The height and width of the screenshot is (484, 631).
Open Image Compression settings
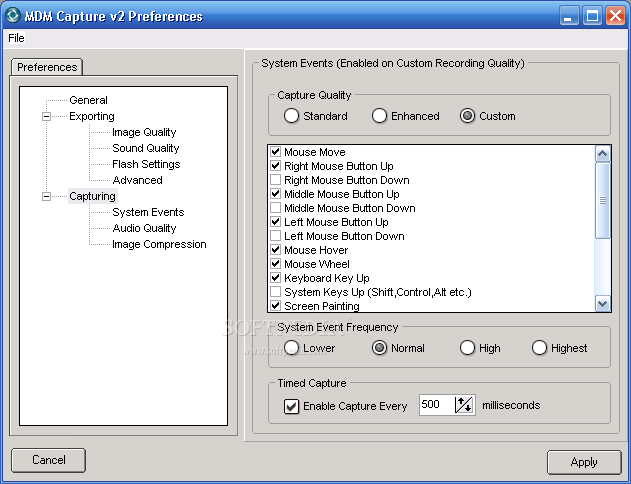pos(159,244)
